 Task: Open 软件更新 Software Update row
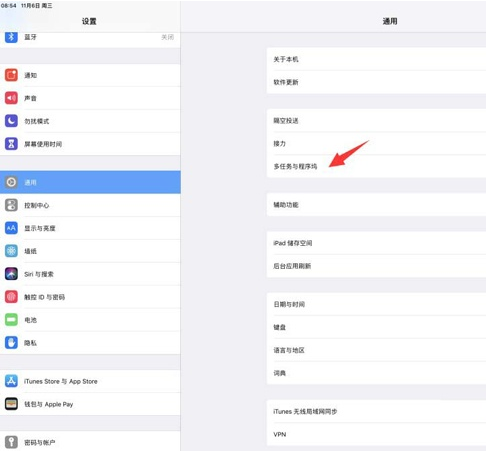point(376,82)
